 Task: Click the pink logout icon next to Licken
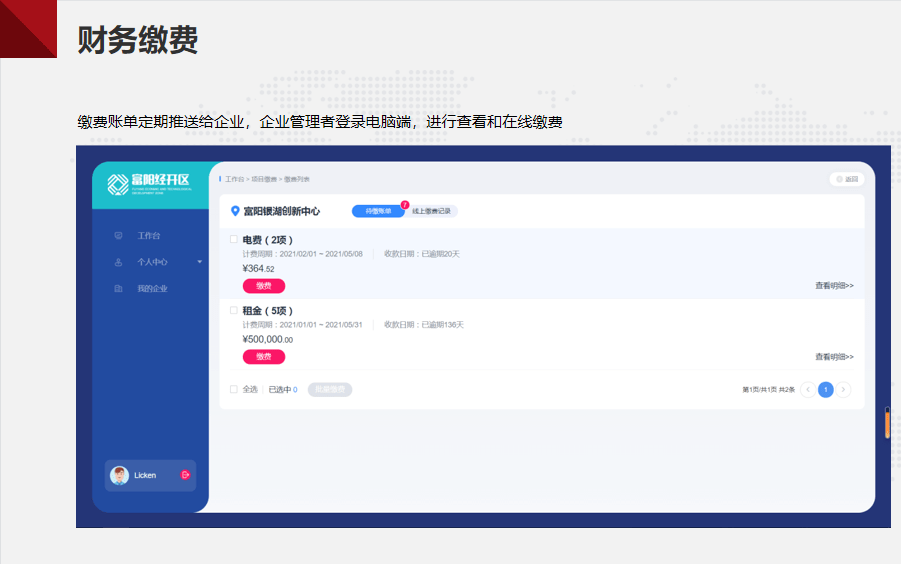(x=185, y=475)
